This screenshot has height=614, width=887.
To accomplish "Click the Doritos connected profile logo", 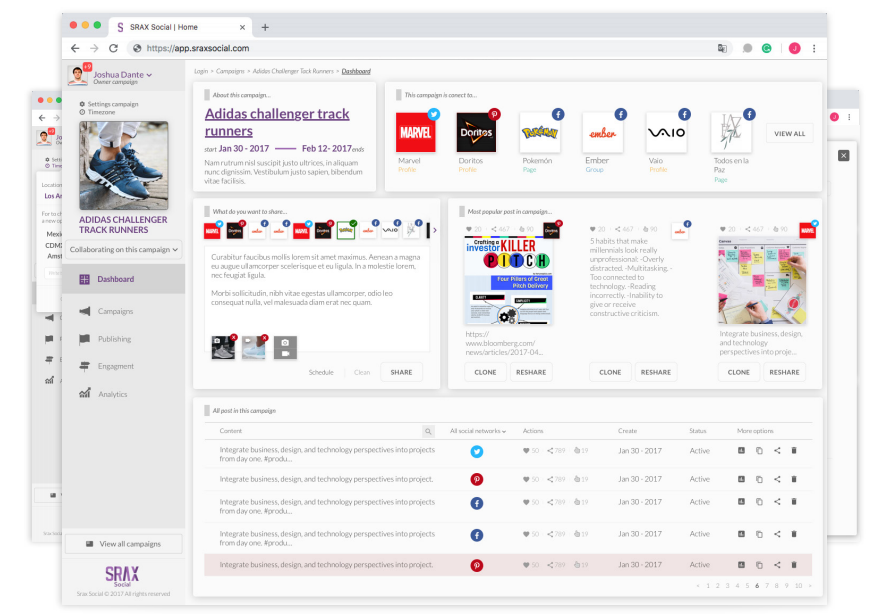I will (x=476, y=132).
